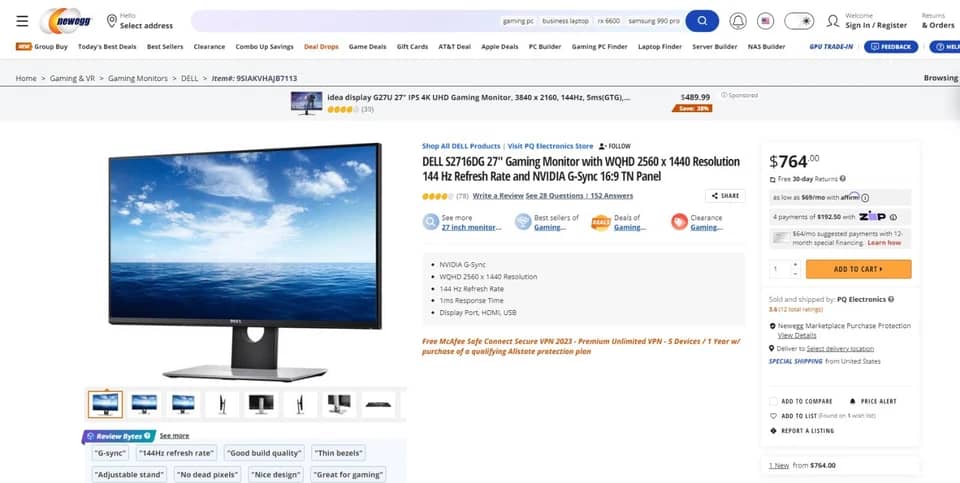Open NAS Builder

(x=766, y=47)
